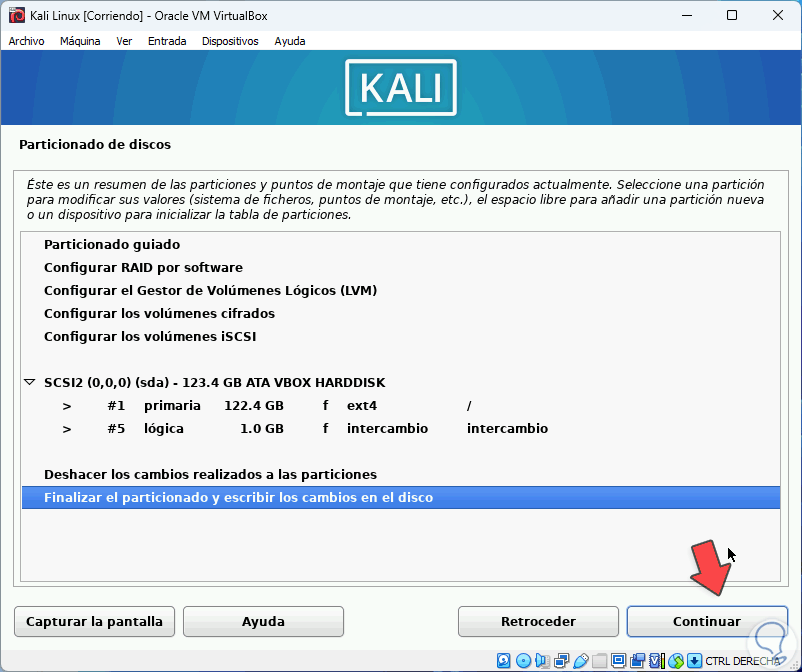Image resolution: width=802 pixels, height=672 pixels.
Task: Click the virtualization CPU status icon
Action: pos(657,661)
